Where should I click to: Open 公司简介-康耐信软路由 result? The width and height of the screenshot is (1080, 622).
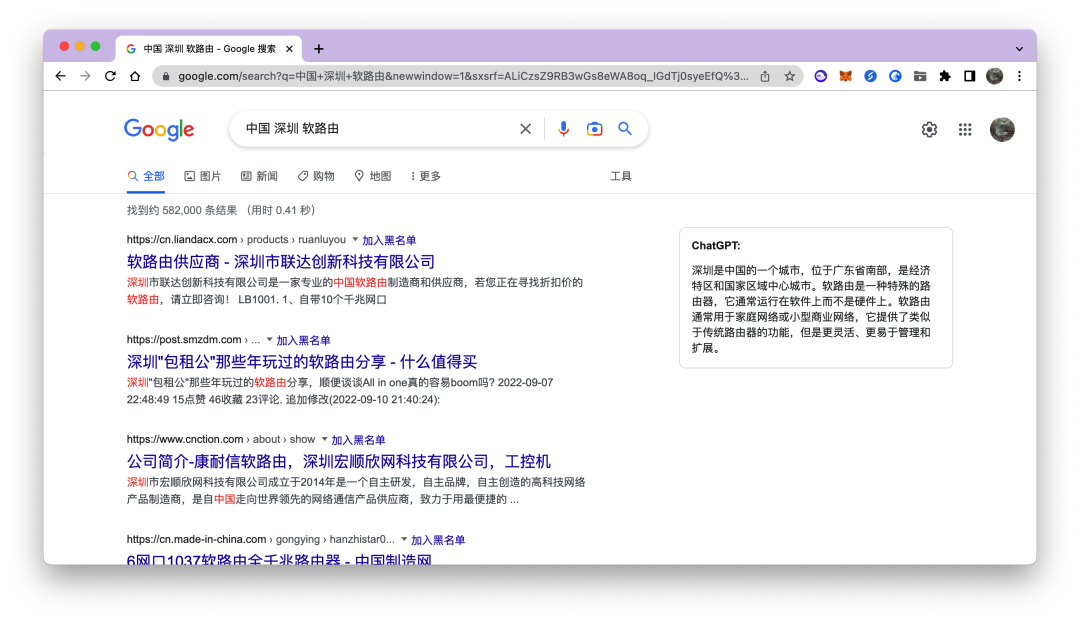coord(339,462)
